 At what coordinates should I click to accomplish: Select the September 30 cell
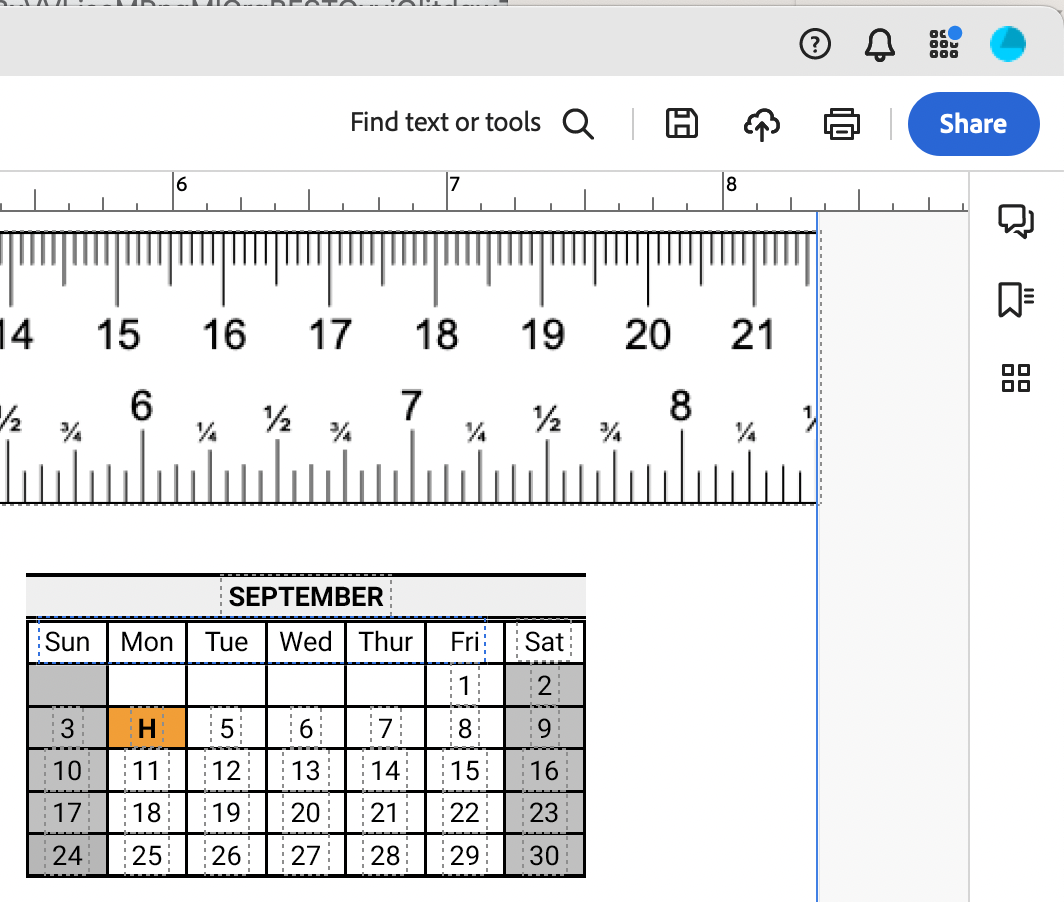544,855
